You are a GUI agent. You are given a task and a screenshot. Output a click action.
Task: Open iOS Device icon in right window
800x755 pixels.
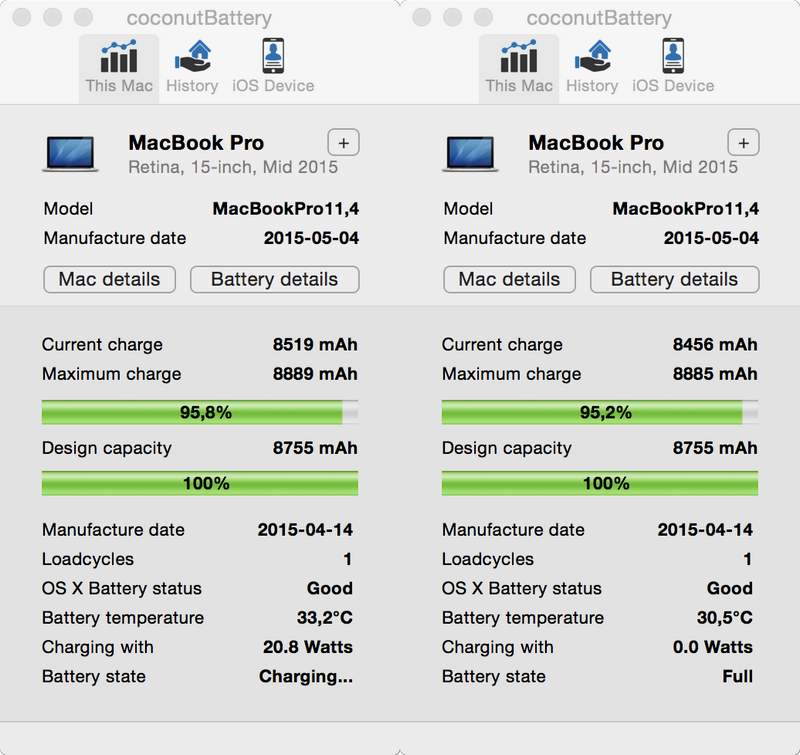coord(673,67)
